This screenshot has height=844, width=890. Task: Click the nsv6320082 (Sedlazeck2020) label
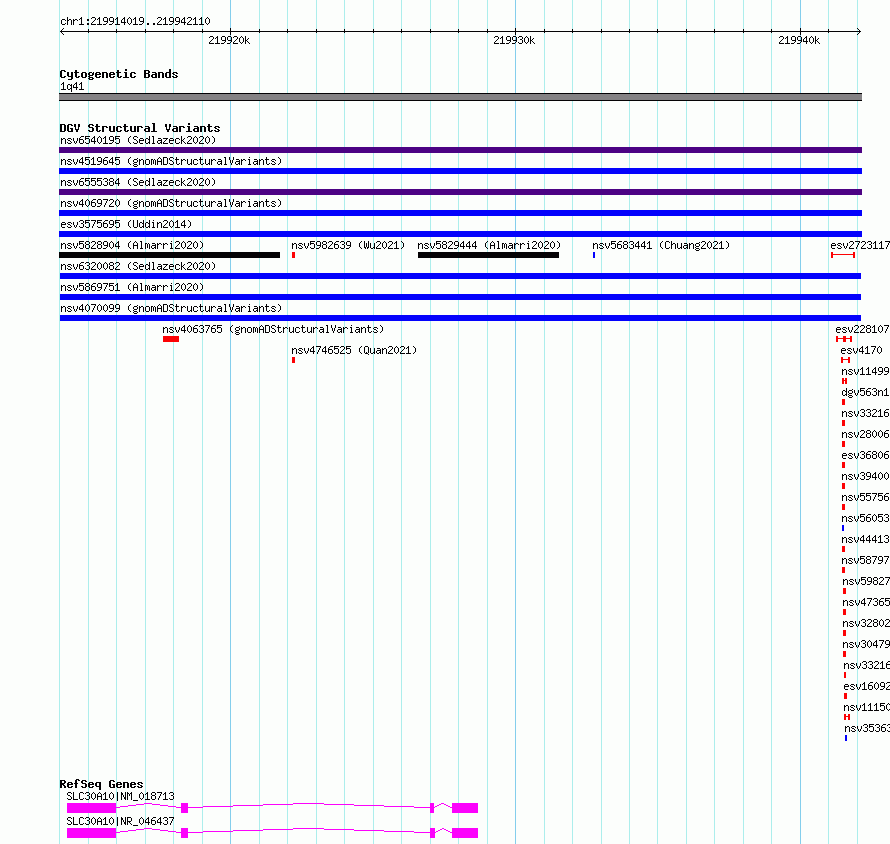pyautogui.click(x=138, y=266)
